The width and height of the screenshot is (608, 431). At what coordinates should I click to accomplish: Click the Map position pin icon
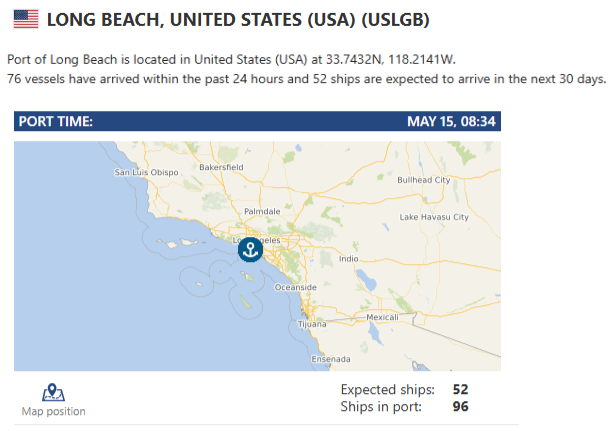click(x=53, y=392)
